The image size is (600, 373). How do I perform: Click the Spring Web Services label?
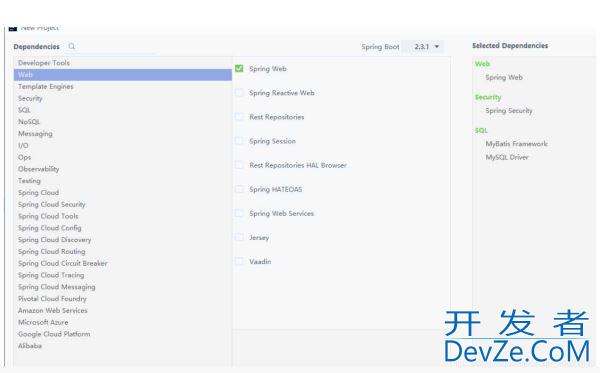(x=282, y=213)
